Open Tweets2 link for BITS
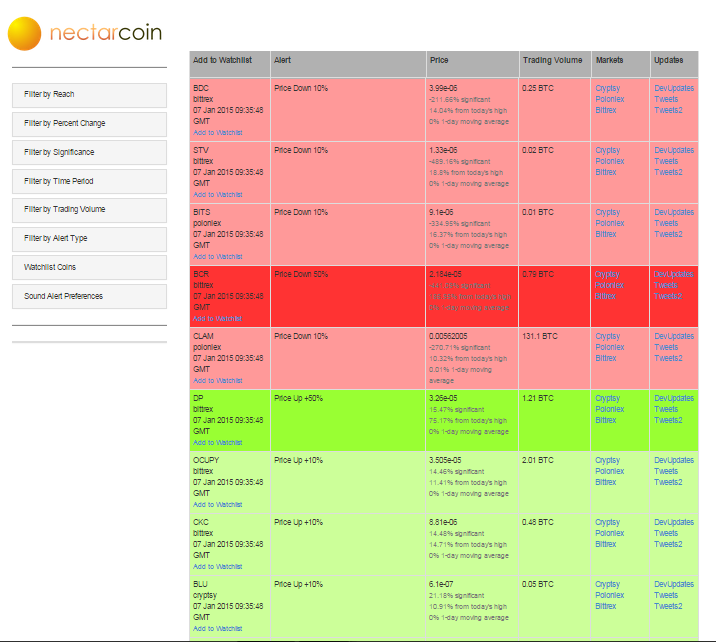 tap(669, 234)
